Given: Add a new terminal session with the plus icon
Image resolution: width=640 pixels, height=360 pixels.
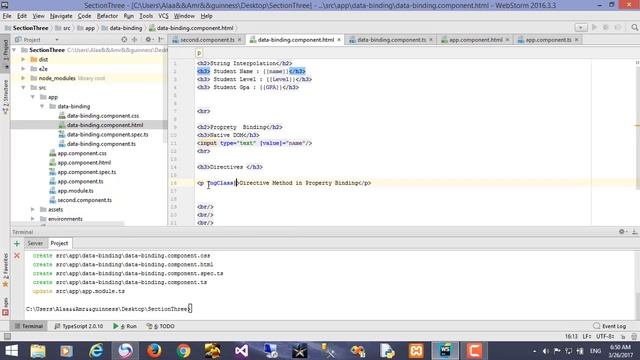Looking at the screenshot, I should 17,244.
